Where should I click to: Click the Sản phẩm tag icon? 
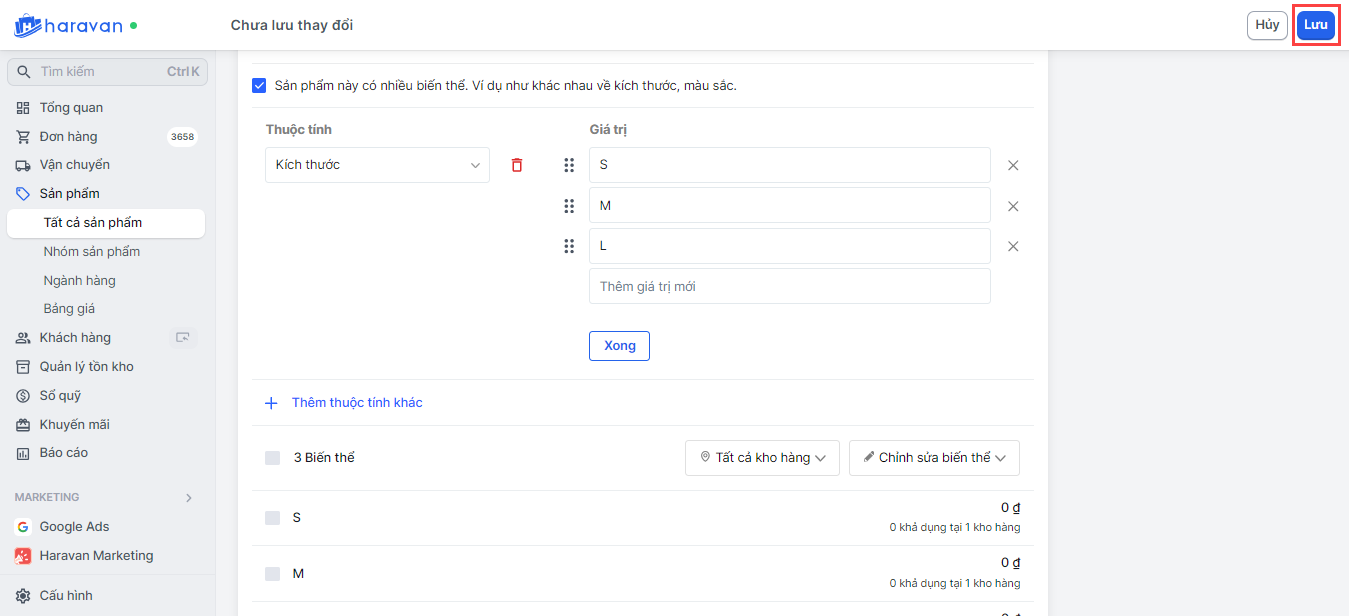click(23, 194)
